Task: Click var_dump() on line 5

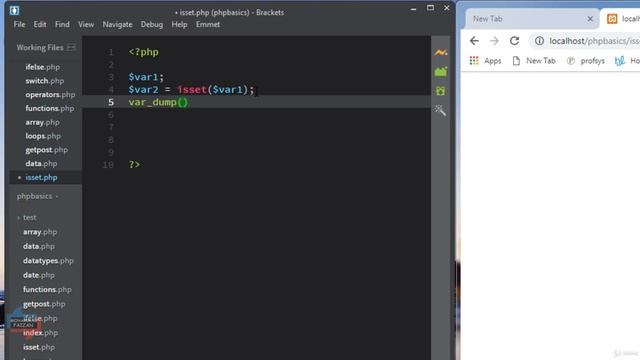Action: tap(158, 102)
